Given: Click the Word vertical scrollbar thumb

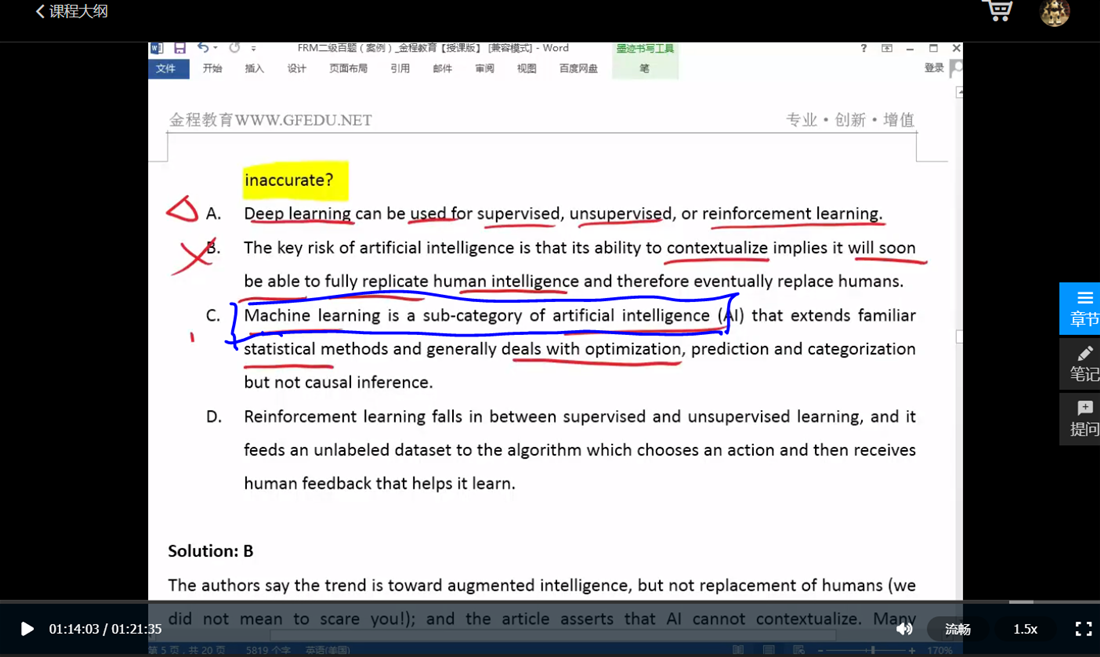Looking at the screenshot, I should point(958,337).
